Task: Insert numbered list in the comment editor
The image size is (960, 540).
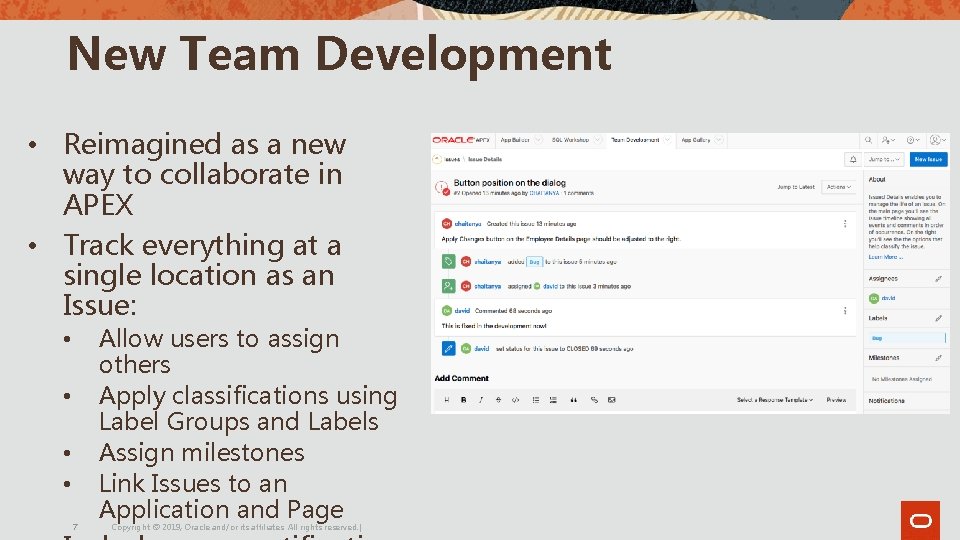Action: (553, 400)
